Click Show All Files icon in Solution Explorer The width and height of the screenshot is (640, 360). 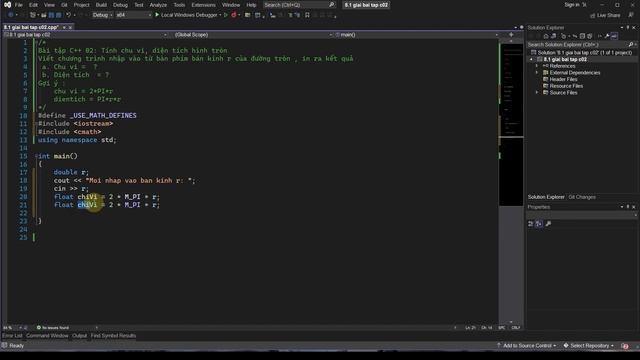(590, 36)
